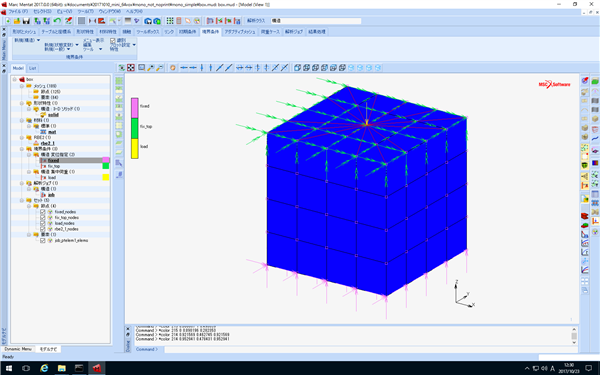Screen dimensions: 600x375
Task: Collapse the メッシュ tree node
Action: pyautogui.click(x=22, y=86)
